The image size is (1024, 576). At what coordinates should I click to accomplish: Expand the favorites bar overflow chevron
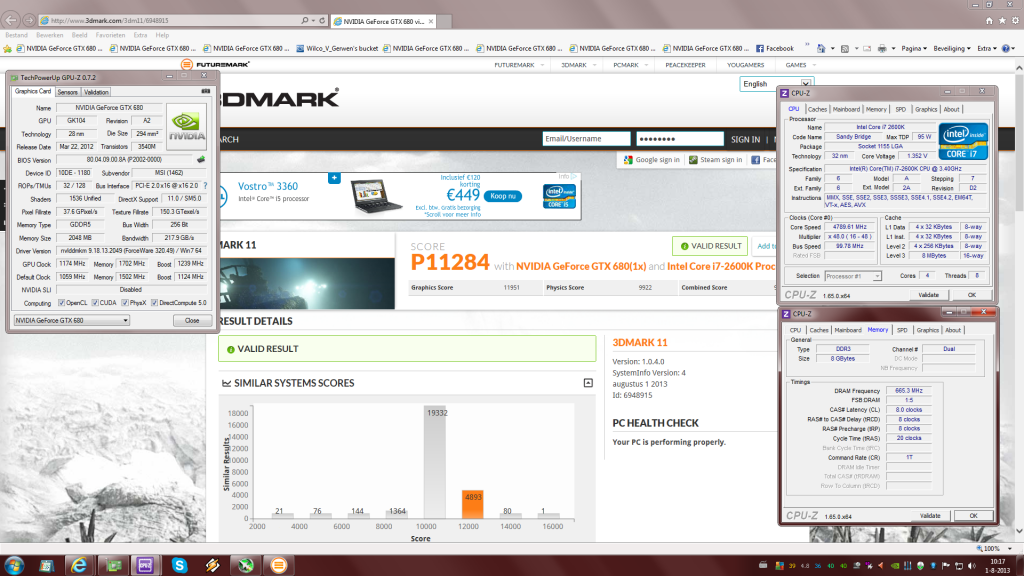[807, 46]
